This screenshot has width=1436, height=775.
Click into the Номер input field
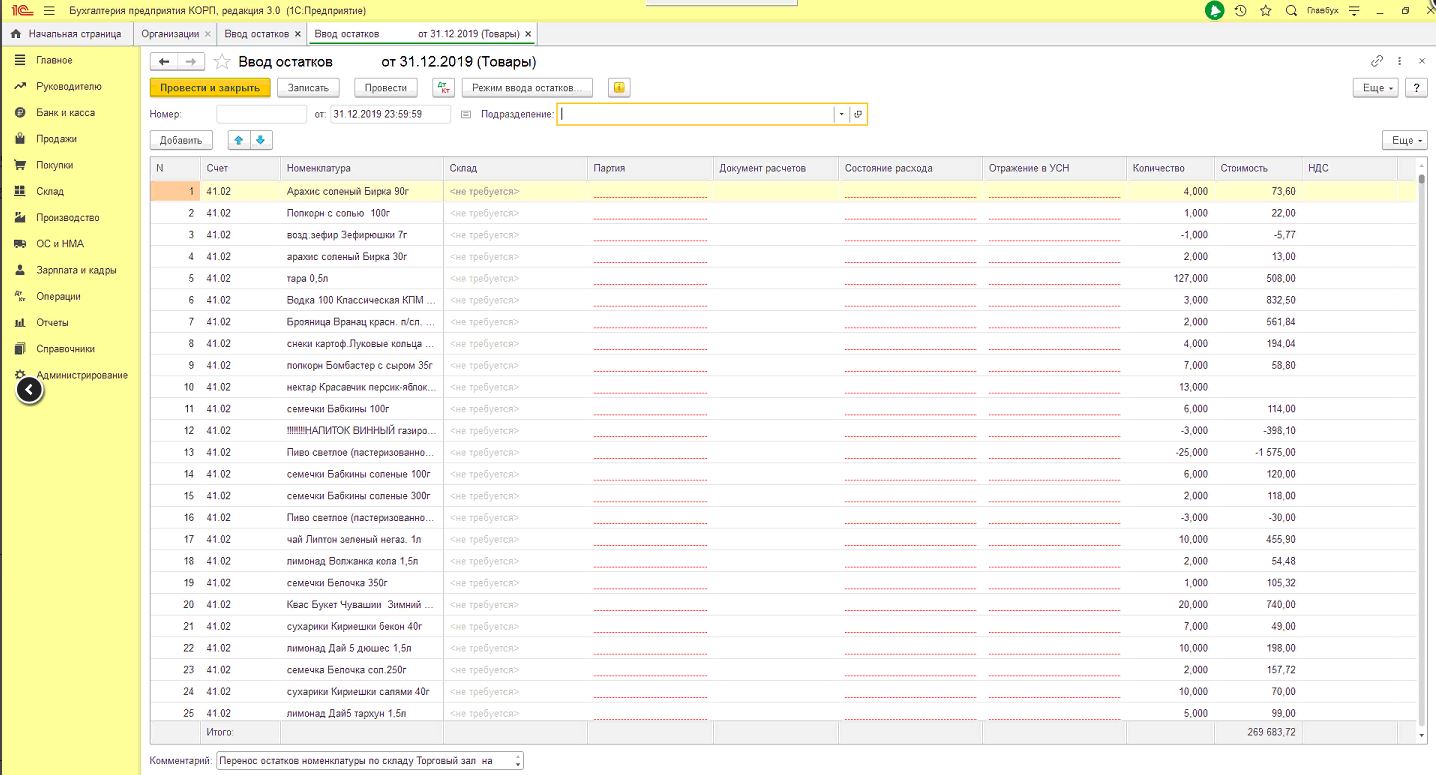(260, 114)
